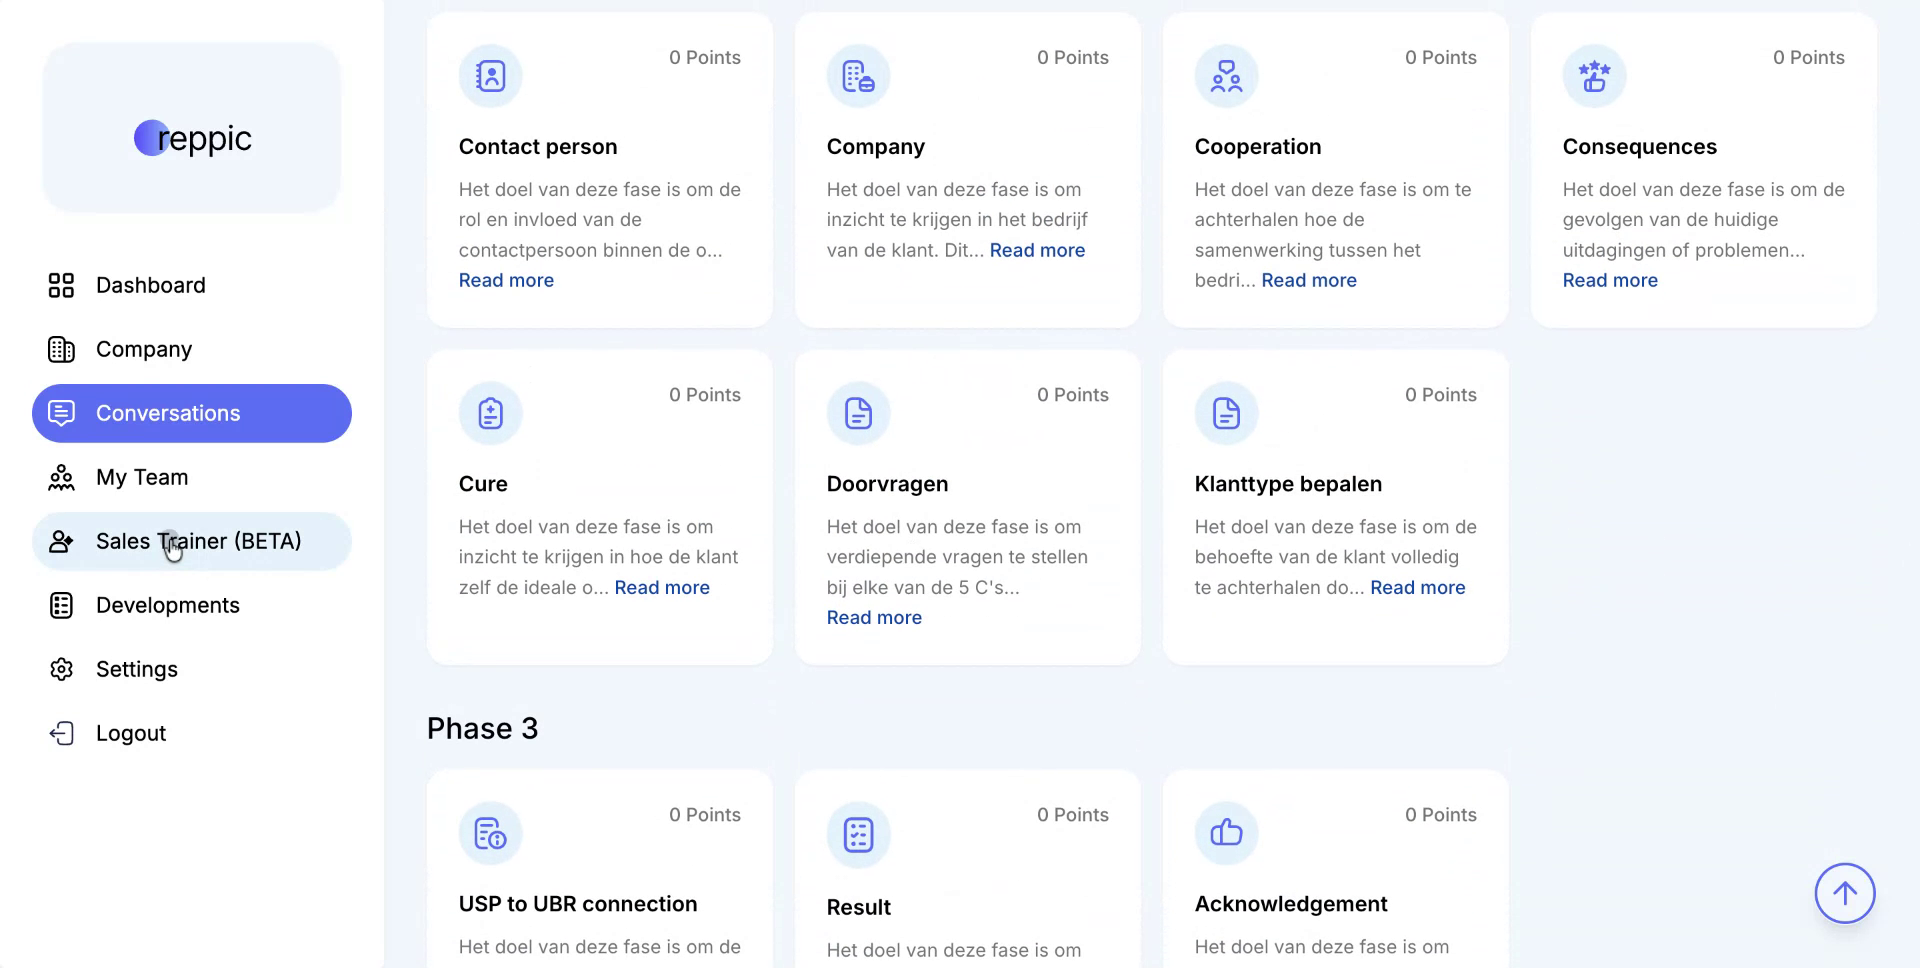Click the reppic logo

192,138
